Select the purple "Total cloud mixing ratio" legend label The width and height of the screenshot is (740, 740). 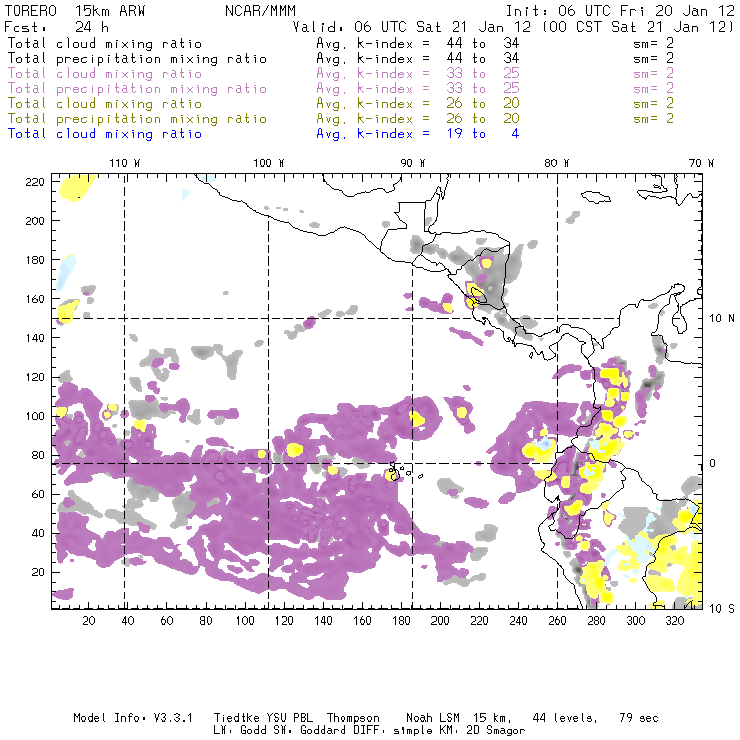tap(105, 74)
